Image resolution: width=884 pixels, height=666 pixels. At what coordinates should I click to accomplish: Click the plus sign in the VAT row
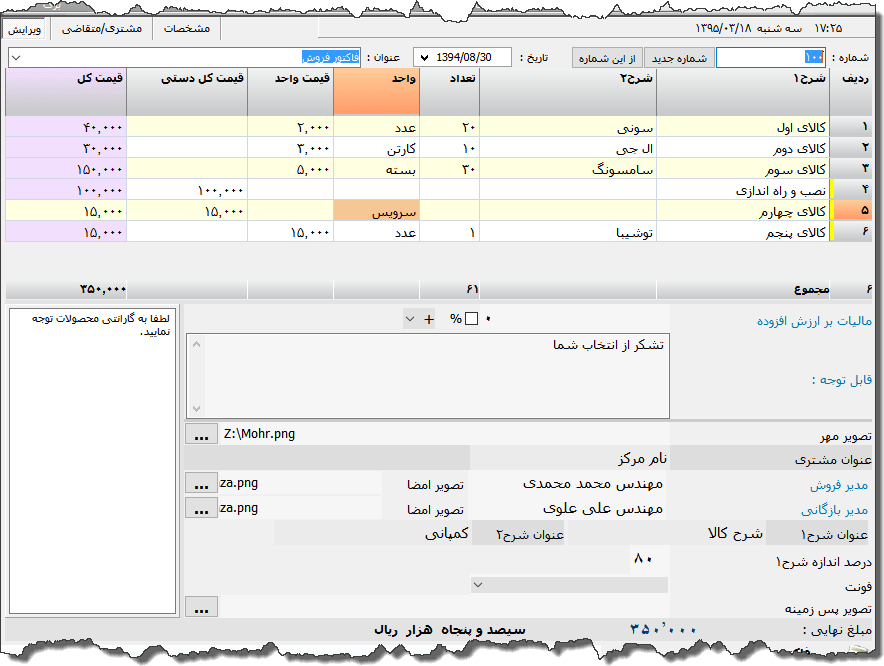tap(430, 319)
